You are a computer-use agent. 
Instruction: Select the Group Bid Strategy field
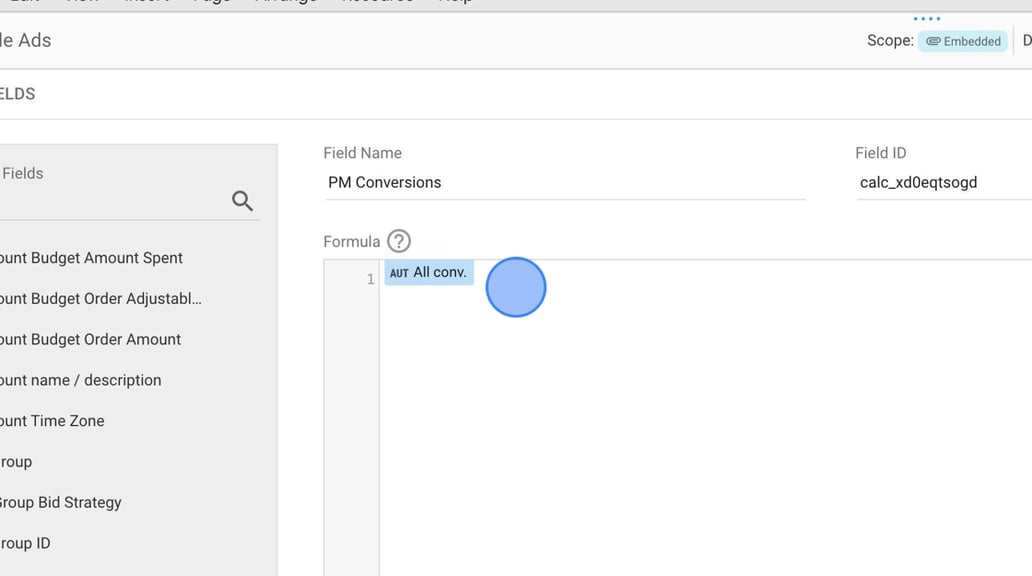pos(62,502)
